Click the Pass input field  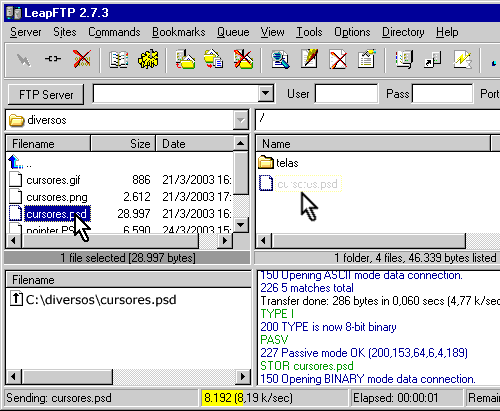pos(443,93)
